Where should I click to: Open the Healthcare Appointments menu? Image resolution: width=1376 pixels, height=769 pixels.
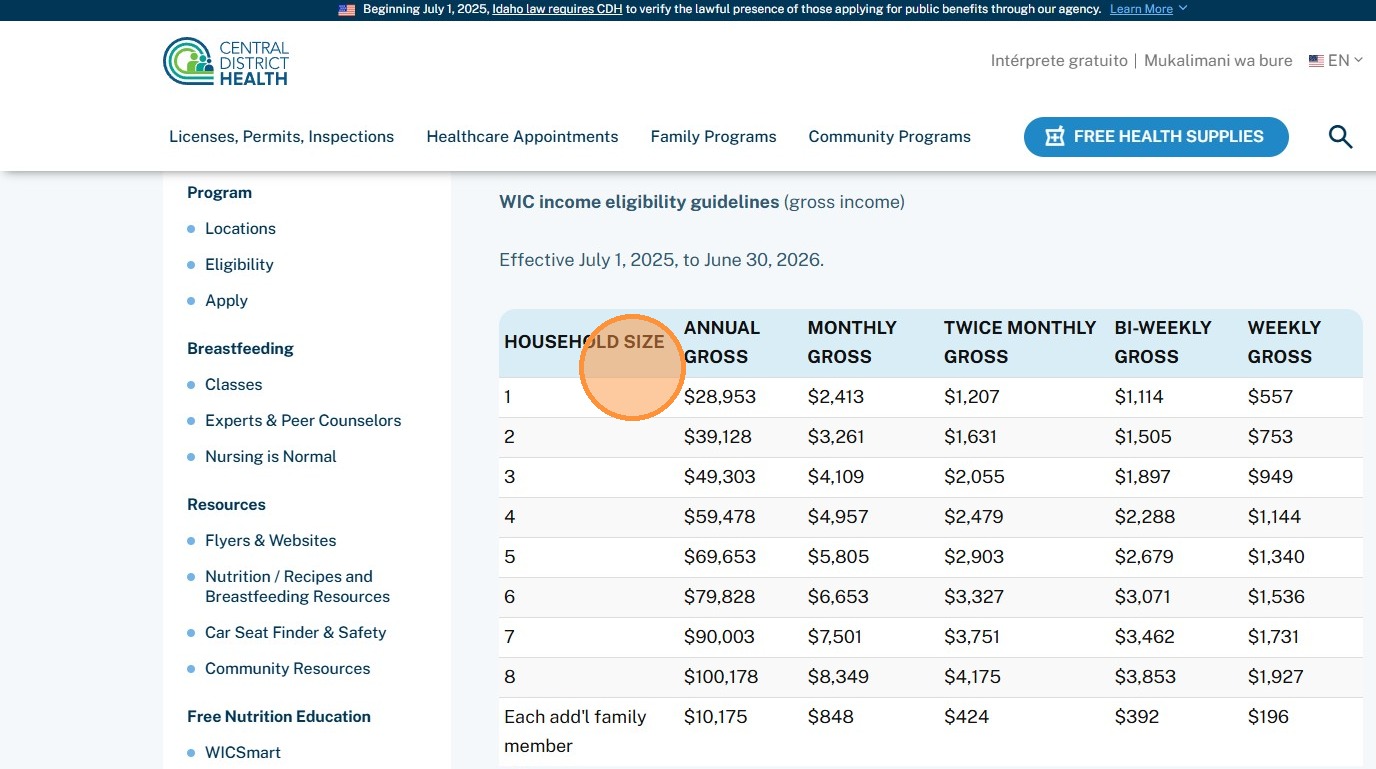pos(522,137)
